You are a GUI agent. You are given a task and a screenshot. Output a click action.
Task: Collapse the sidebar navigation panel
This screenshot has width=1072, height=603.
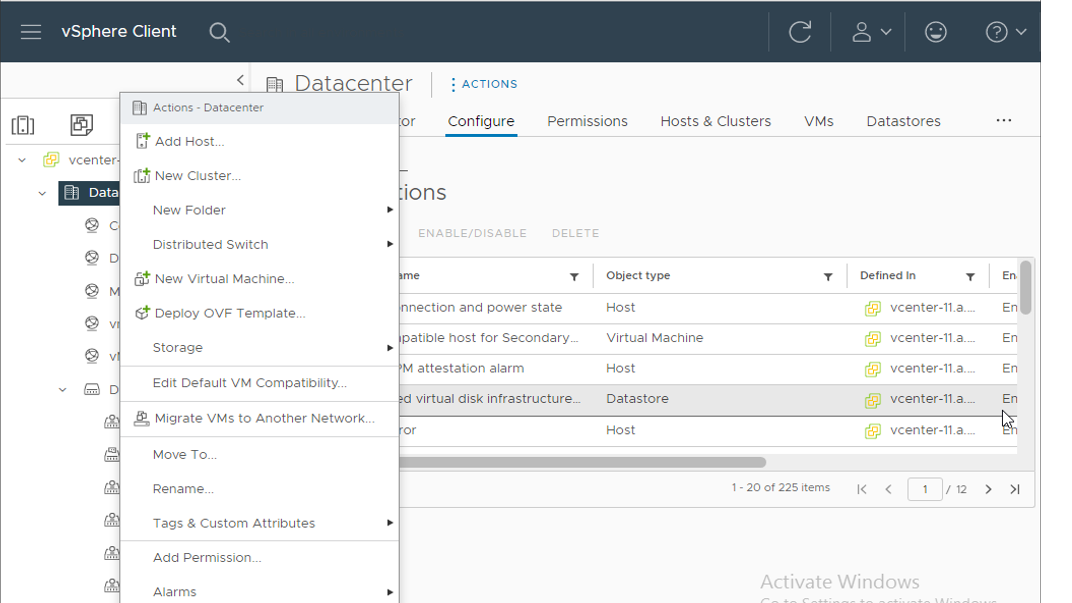point(240,80)
